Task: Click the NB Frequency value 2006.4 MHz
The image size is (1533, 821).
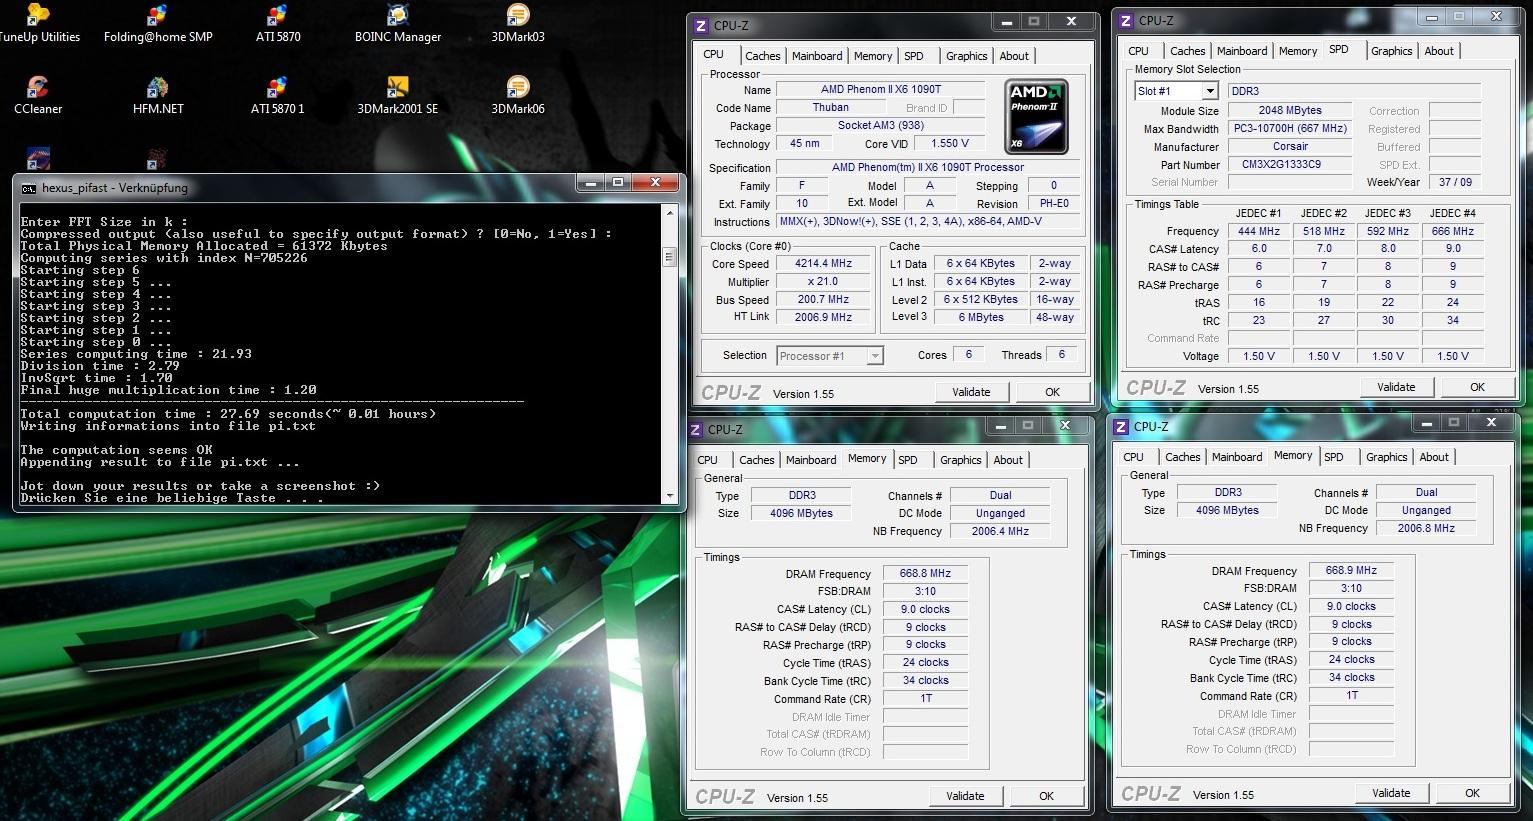Action: coord(1000,532)
